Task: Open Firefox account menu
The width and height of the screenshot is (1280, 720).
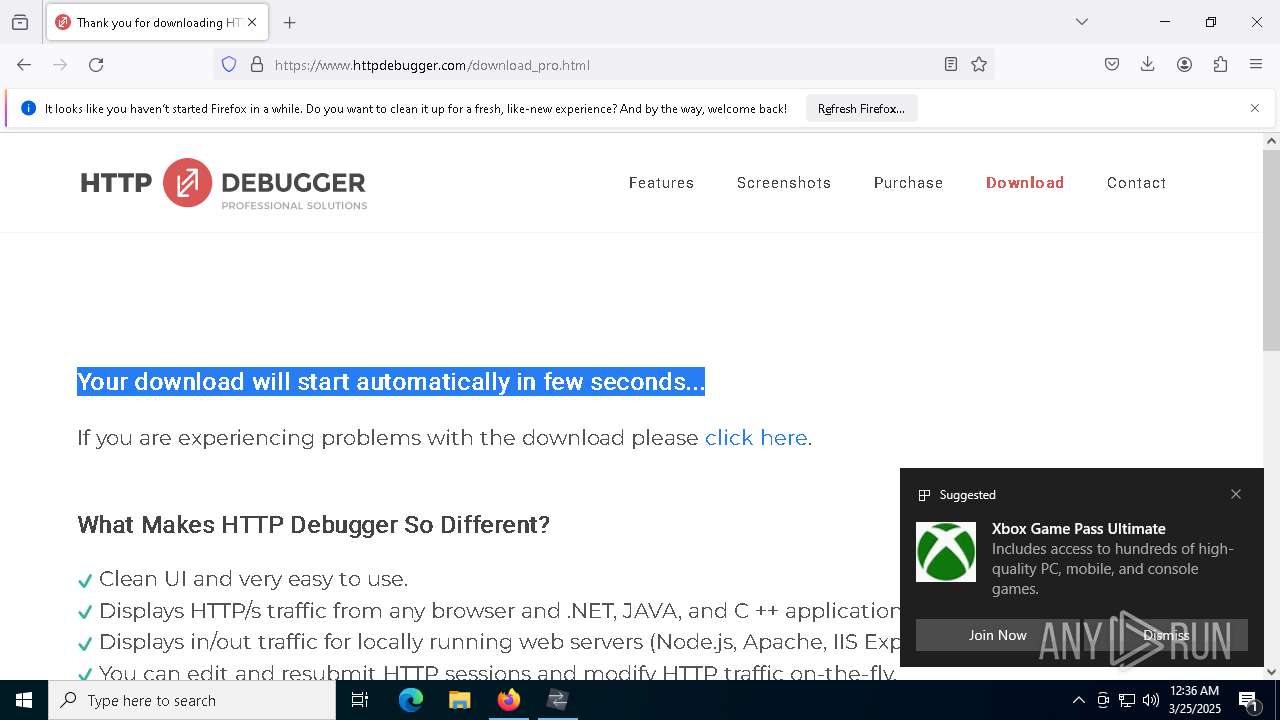Action: click(1184, 65)
